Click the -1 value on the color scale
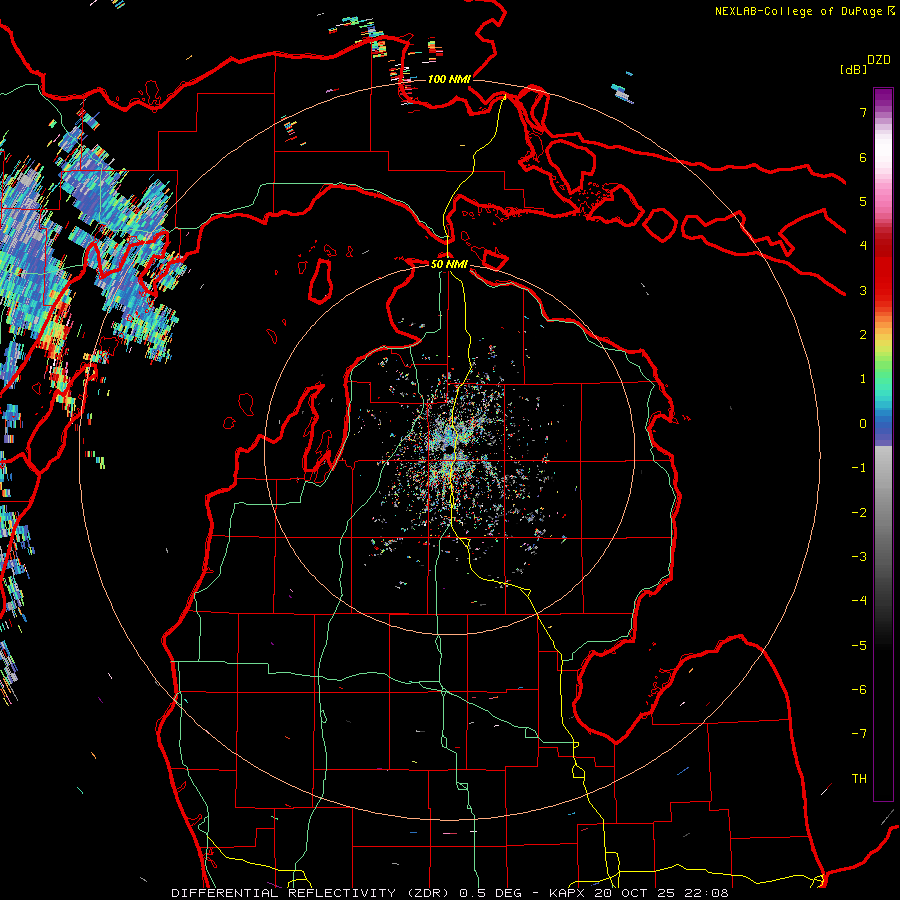 coord(859,468)
